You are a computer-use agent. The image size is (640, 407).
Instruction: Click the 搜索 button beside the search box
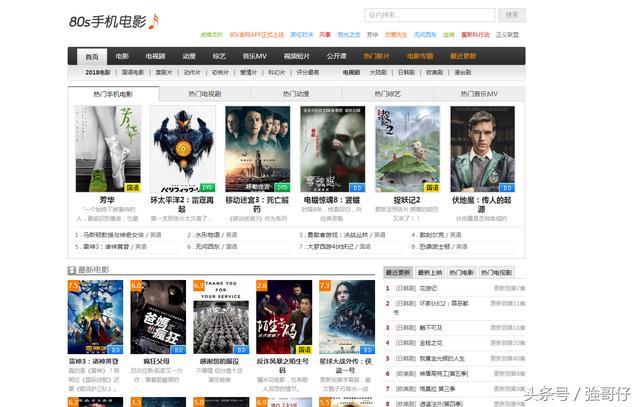[x=512, y=15]
